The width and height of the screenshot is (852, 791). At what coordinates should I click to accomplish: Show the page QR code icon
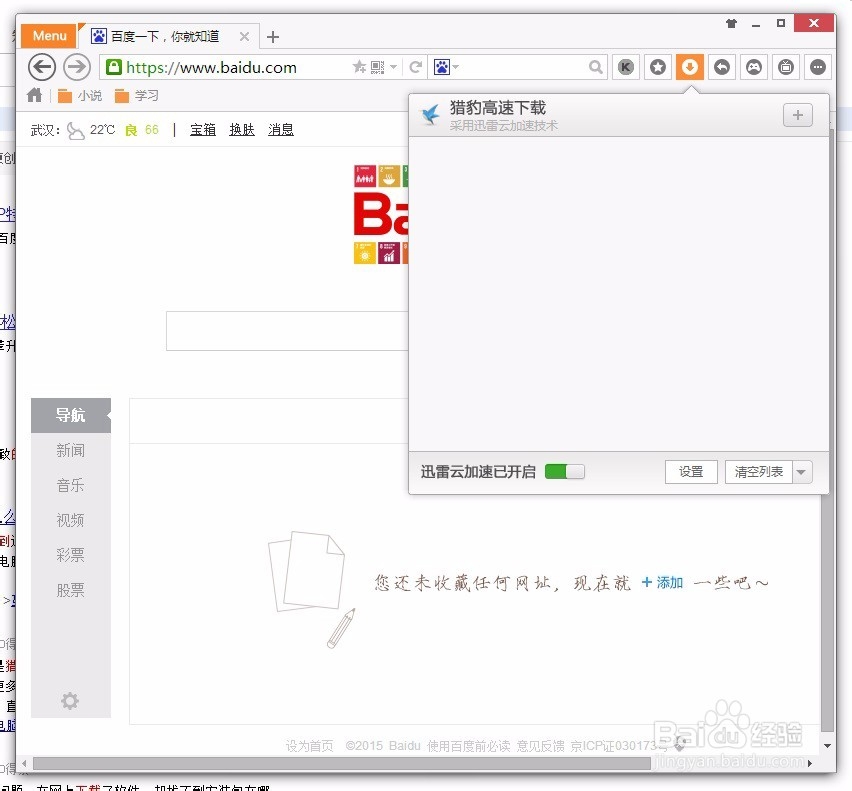(377, 67)
